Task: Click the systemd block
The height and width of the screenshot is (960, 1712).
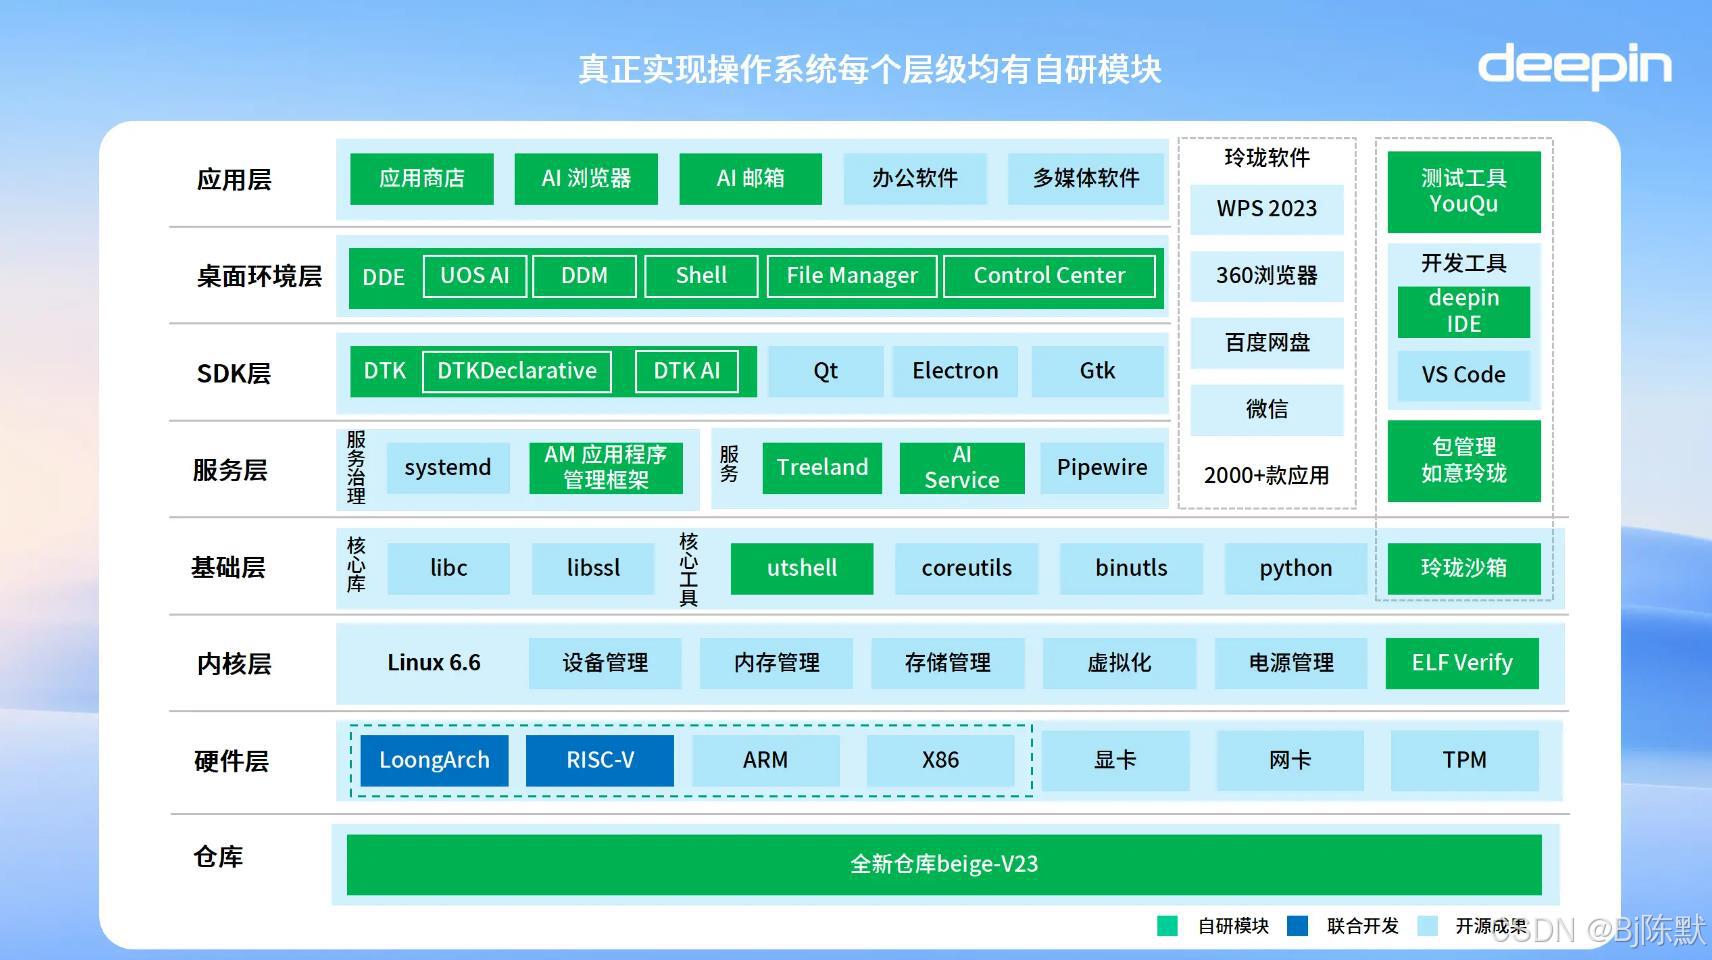Action: (x=448, y=468)
